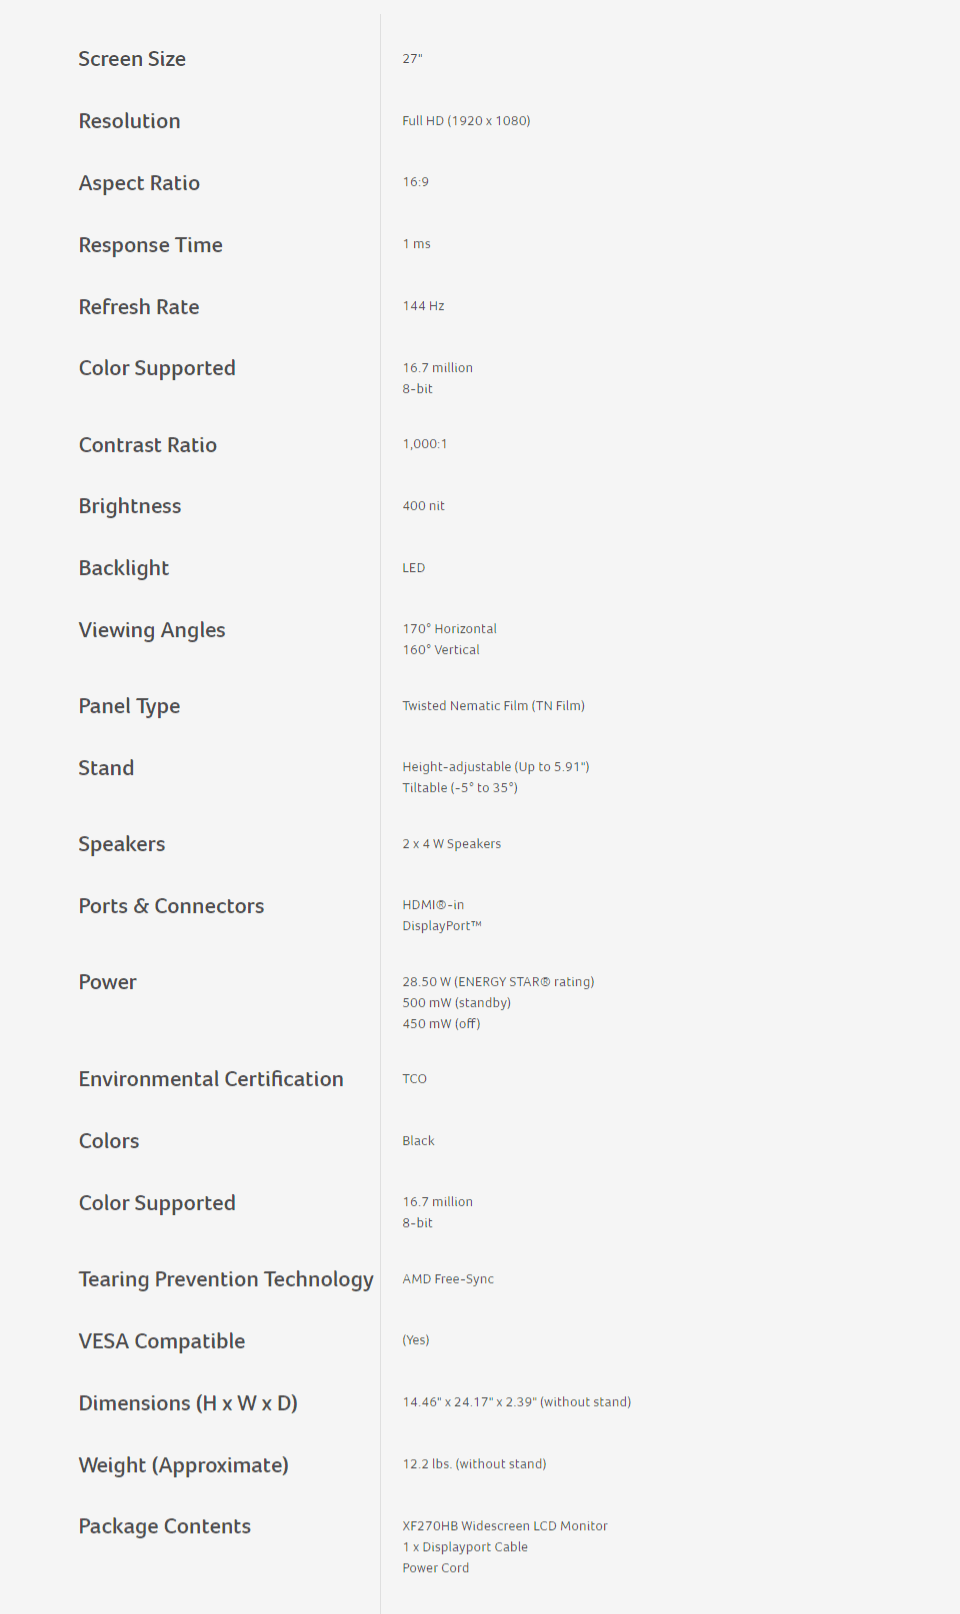Select the Full HD (1920 x 1080) value
The image size is (960, 1614).
point(466,121)
